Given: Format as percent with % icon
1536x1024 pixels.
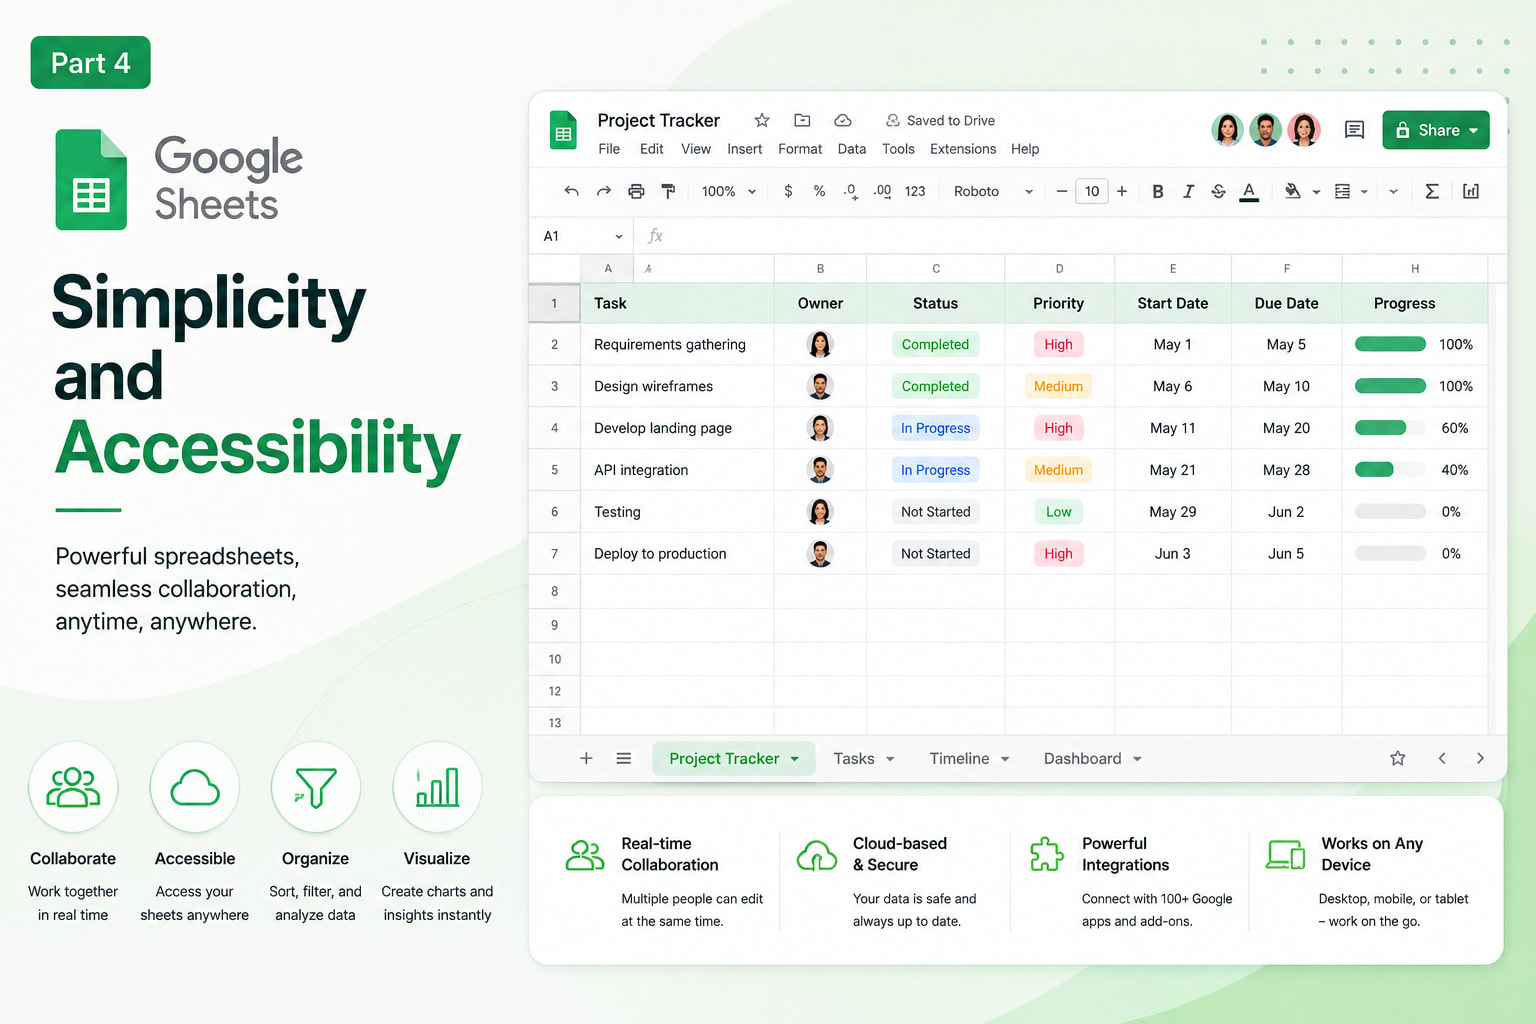Looking at the screenshot, I should point(819,191).
